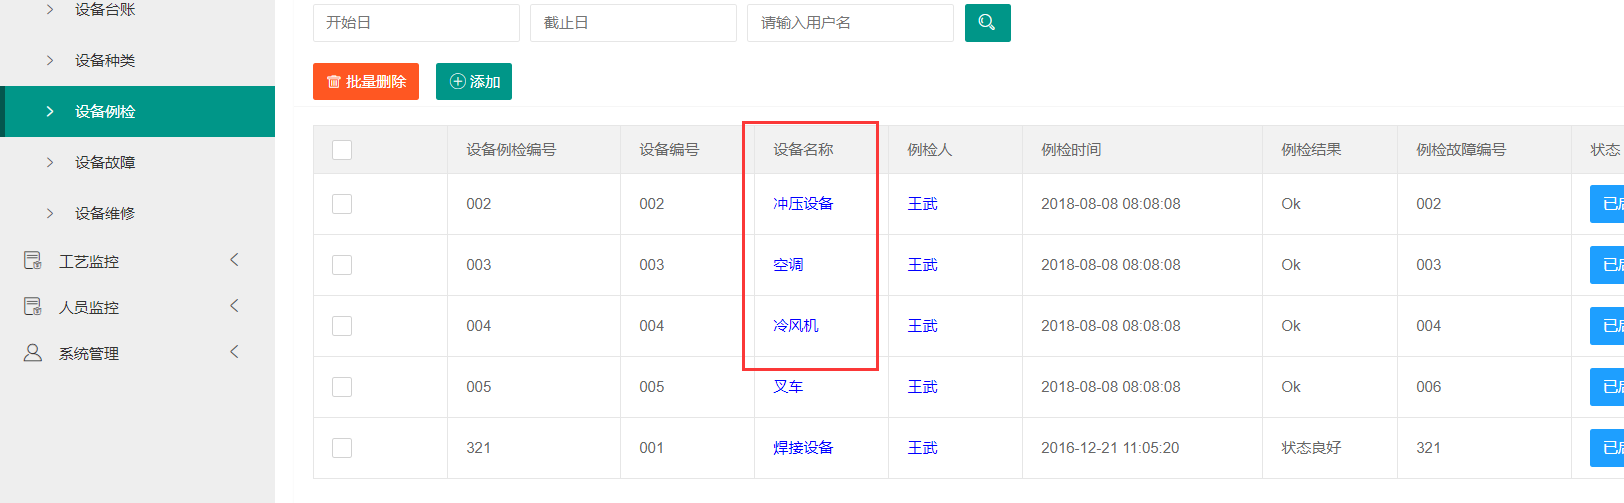Expand the 工艺监控 menu arrow
The width and height of the screenshot is (1624, 503).
(x=234, y=260)
